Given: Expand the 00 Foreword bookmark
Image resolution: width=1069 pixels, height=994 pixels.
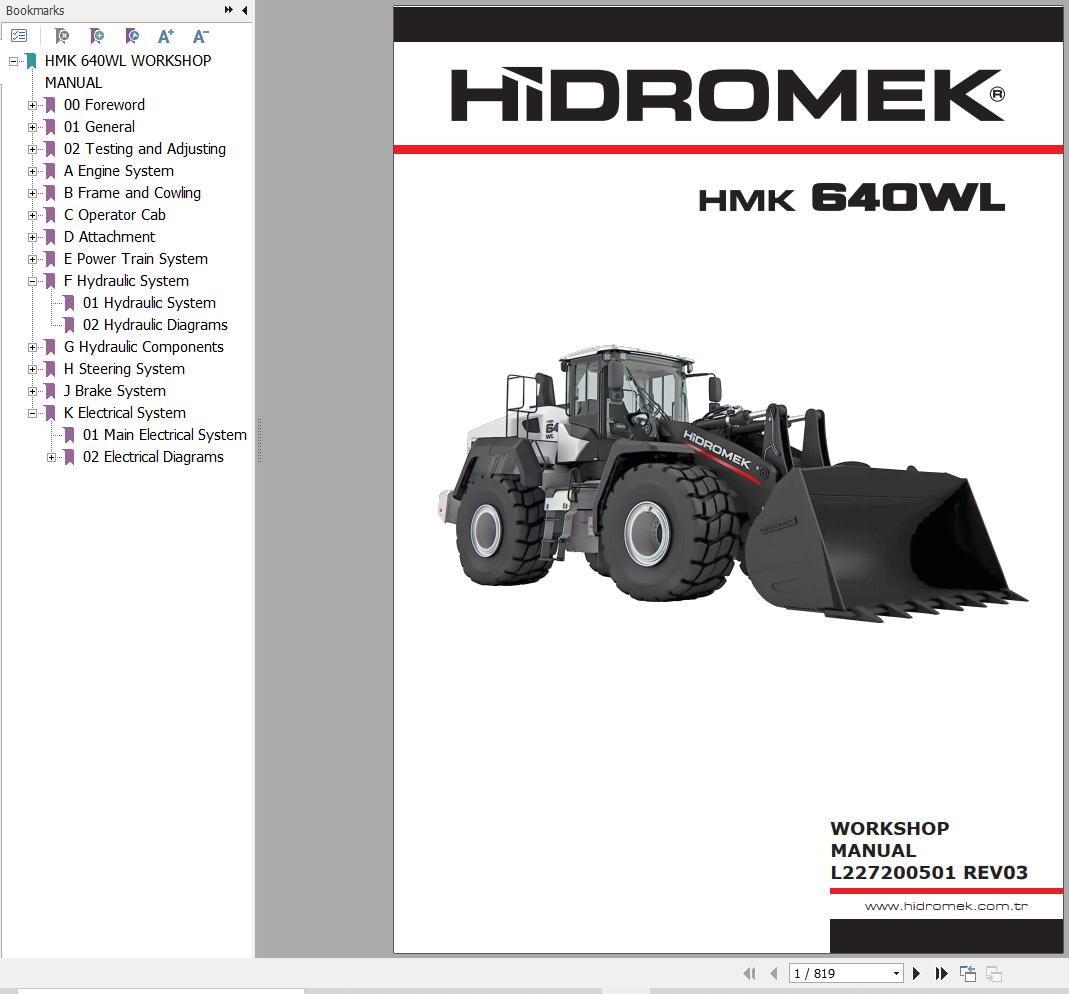Looking at the screenshot, I should click(x=32, y=106).
